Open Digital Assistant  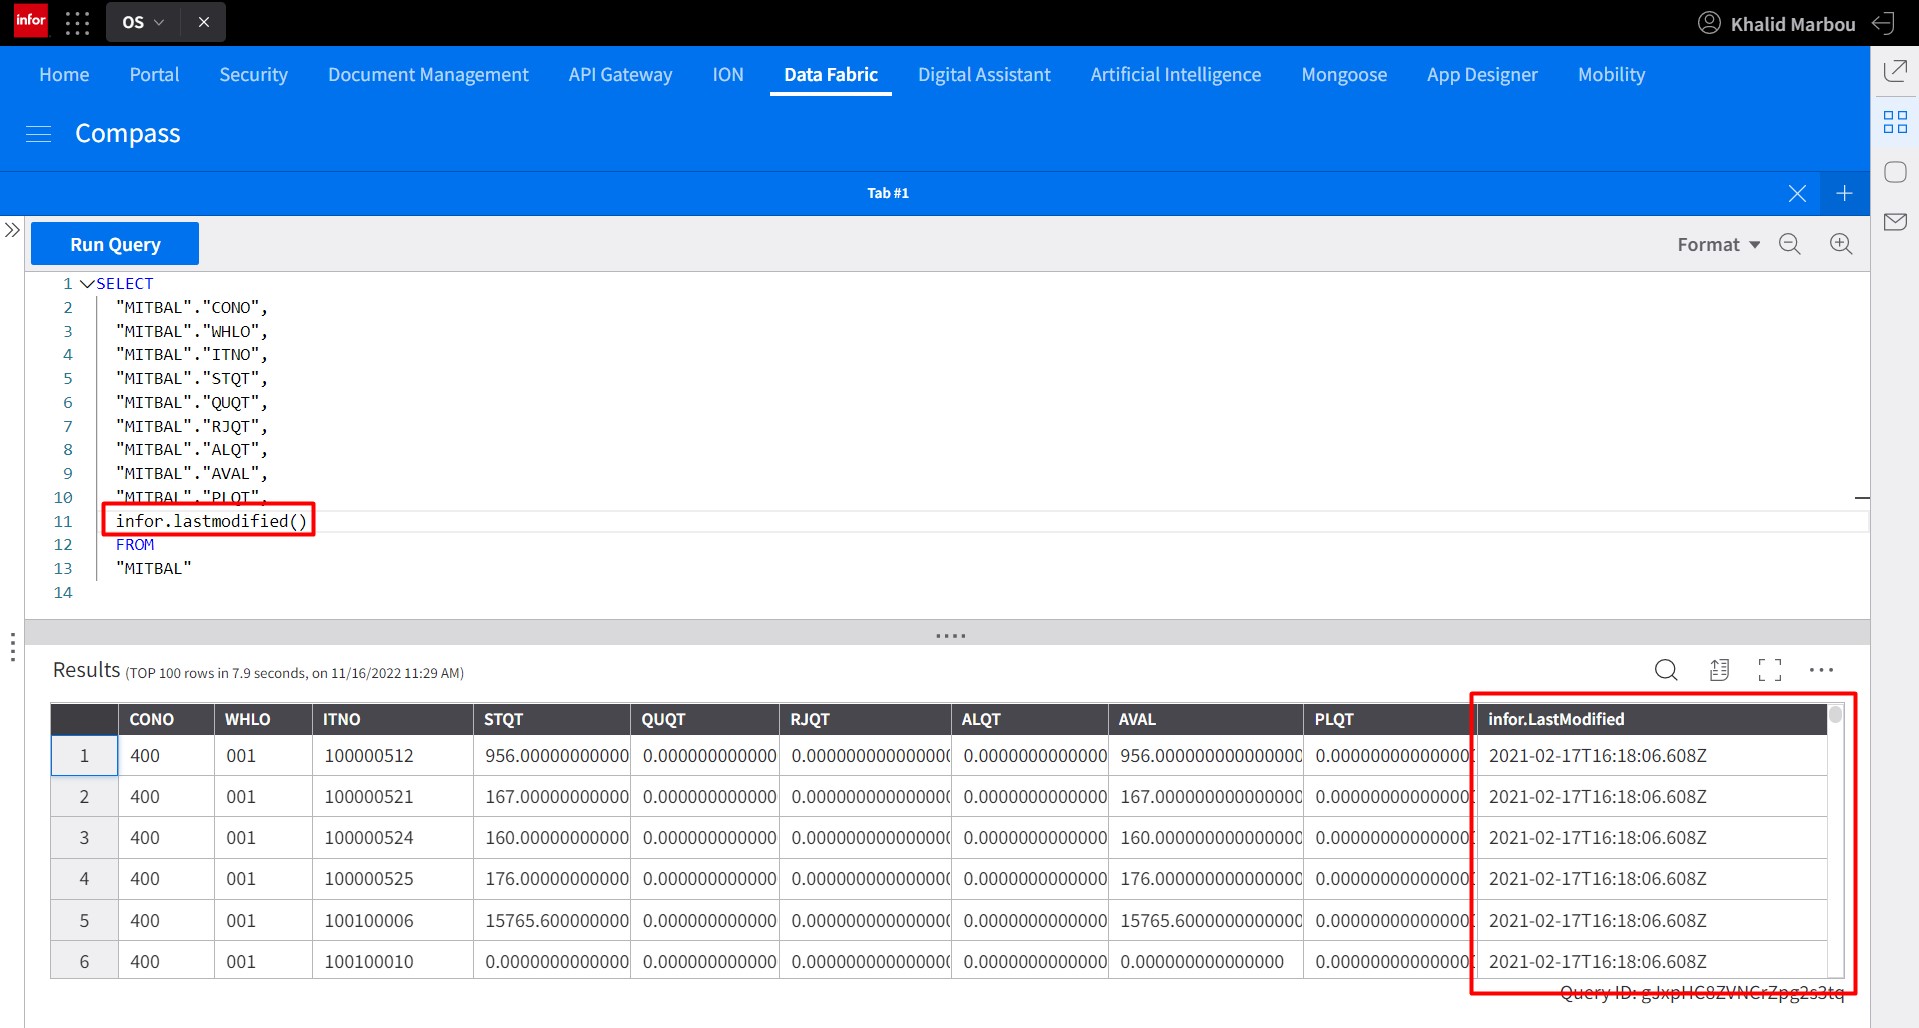tap(984, 74)
